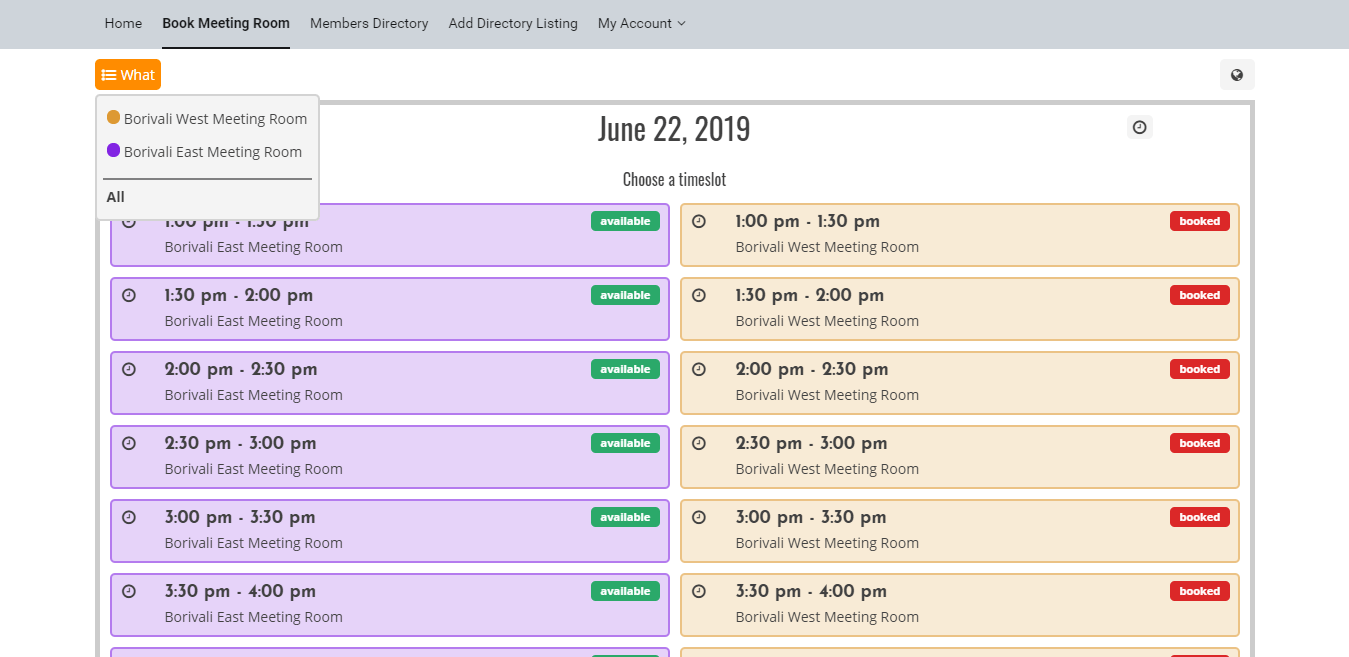Screen dimensions: 1349x657
Task: Collapse the What filter dropdown
Action: [128, 75]
